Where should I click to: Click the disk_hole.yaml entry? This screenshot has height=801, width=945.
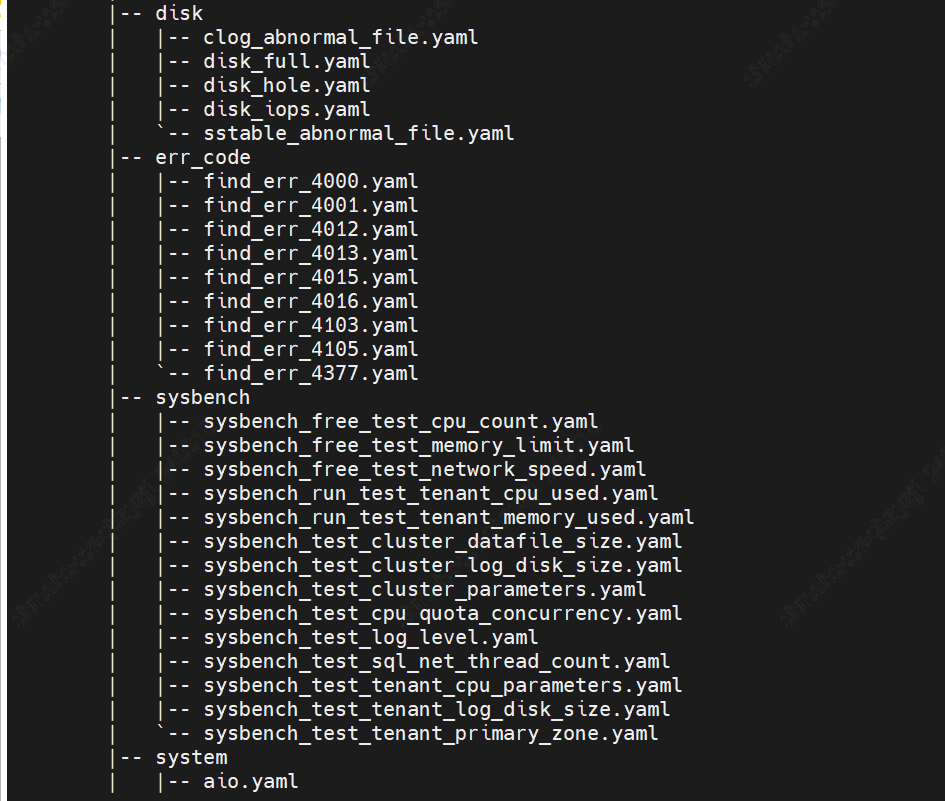[287, 86]
